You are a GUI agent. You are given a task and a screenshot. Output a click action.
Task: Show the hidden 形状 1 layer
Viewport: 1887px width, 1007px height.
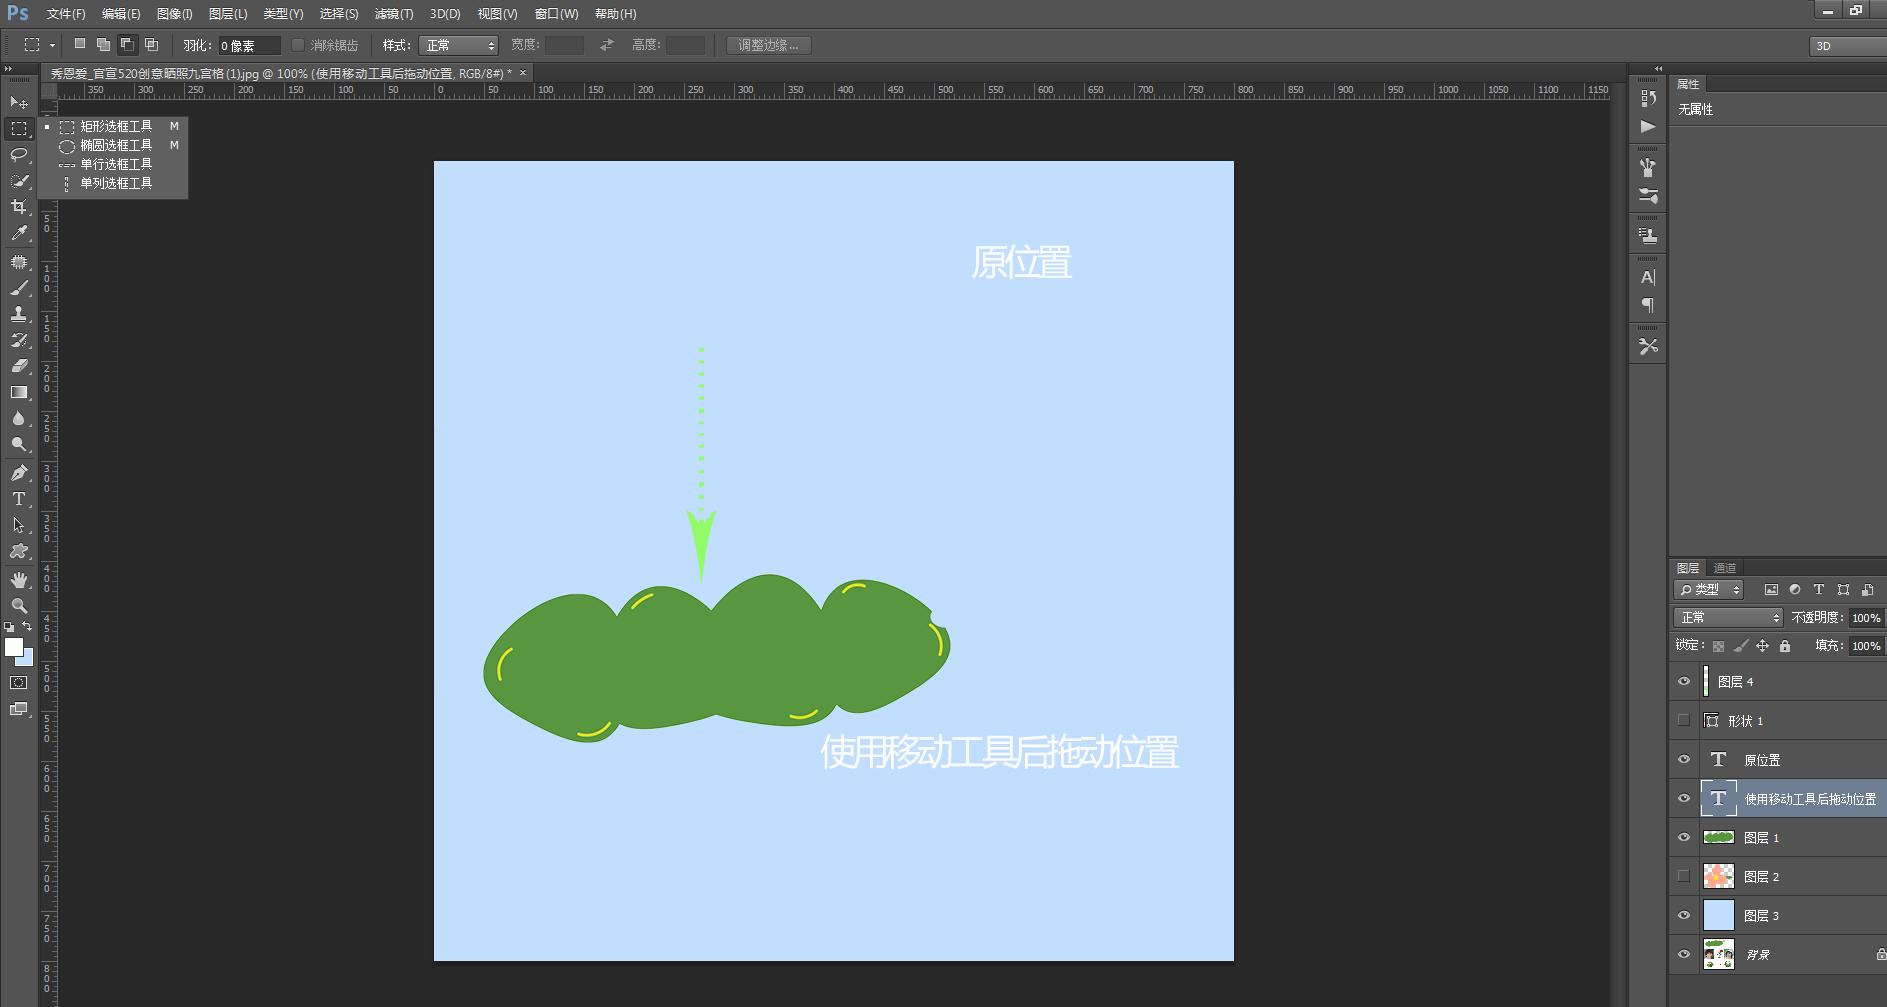[x=1684, y=721]
